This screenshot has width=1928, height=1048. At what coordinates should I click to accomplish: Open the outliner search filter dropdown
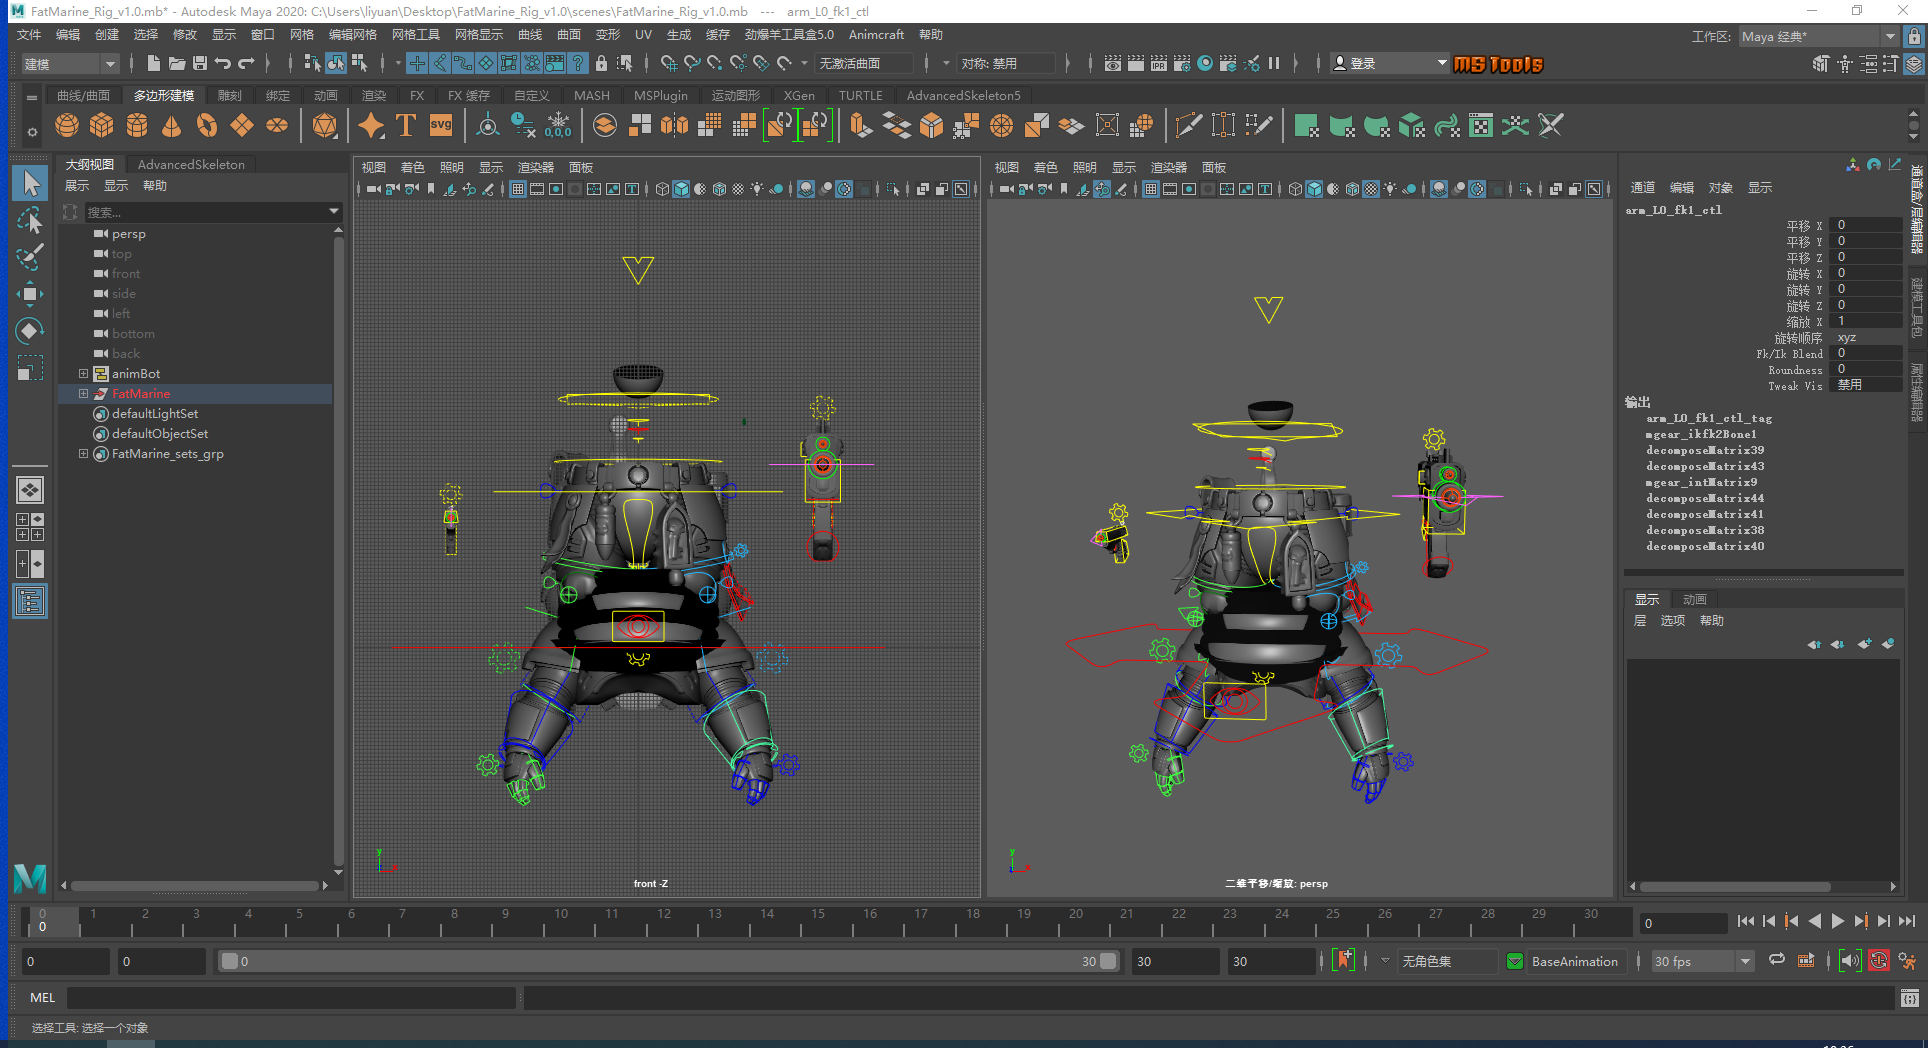(334, 212)
